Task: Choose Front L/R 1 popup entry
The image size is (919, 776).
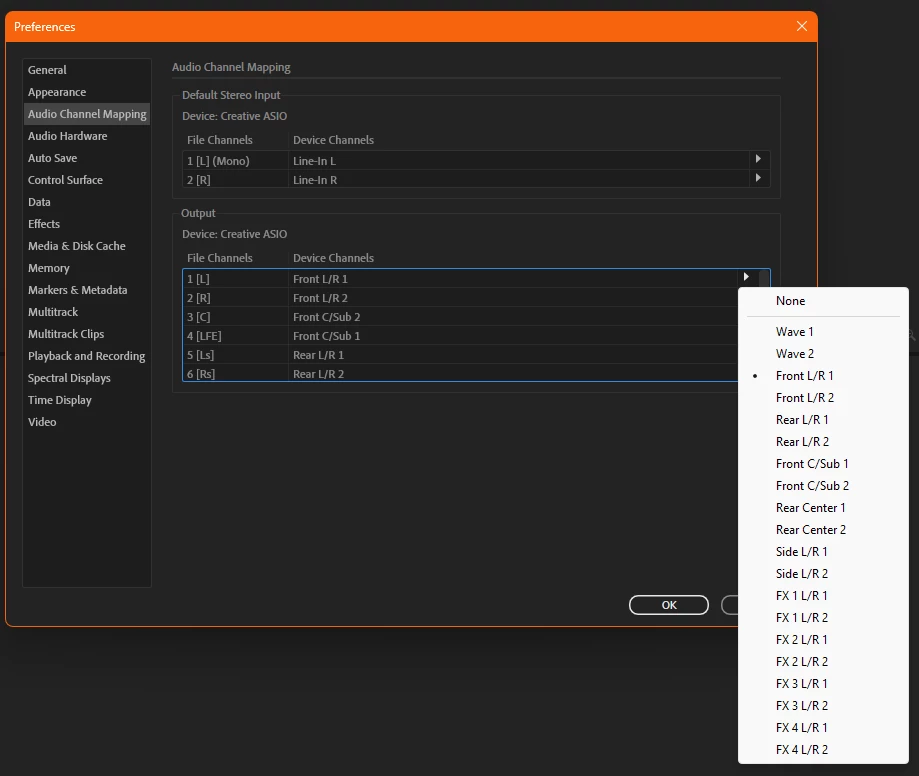Action: pos(823,376)
